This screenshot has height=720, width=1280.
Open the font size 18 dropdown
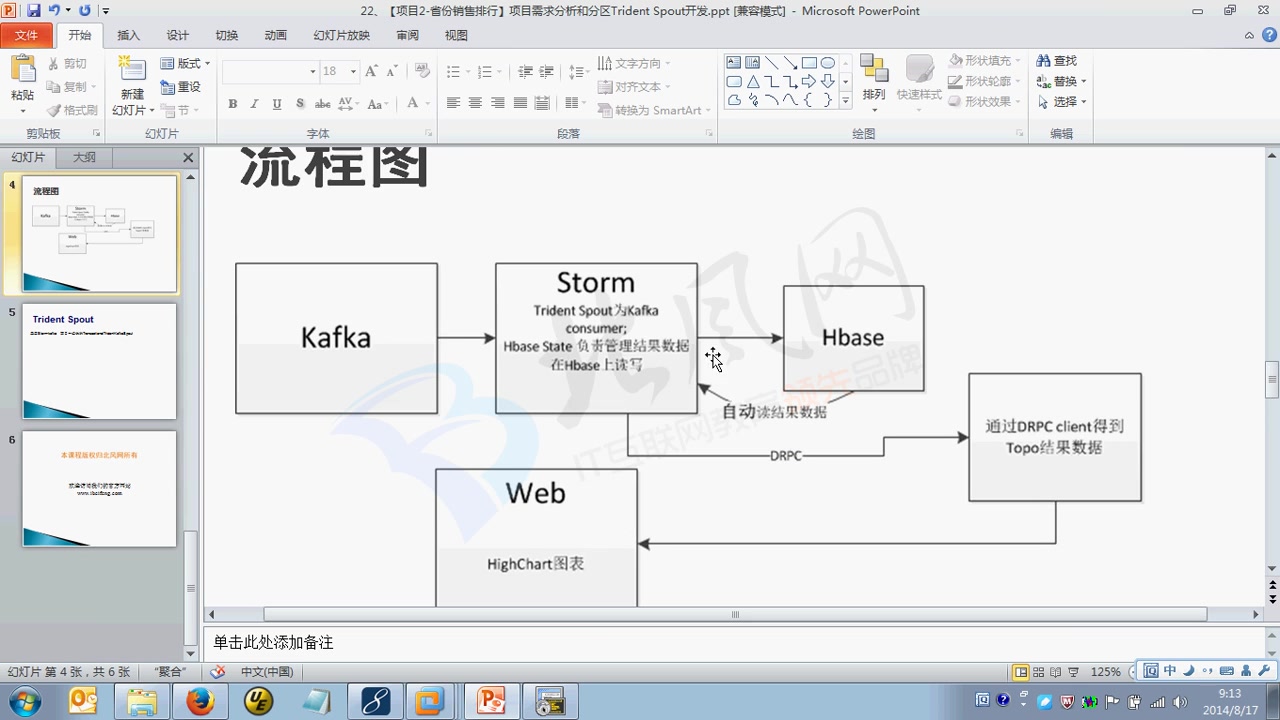coord(353,72)
